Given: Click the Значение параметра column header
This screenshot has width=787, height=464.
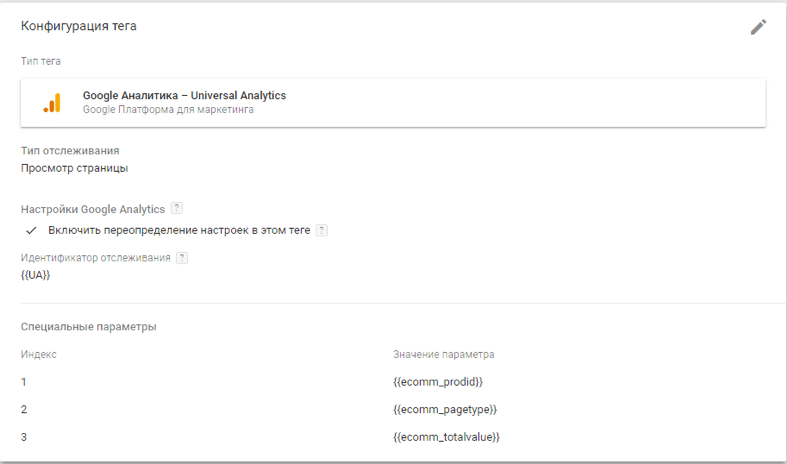Looking at the screenshot, I should (x=444, y=354).
